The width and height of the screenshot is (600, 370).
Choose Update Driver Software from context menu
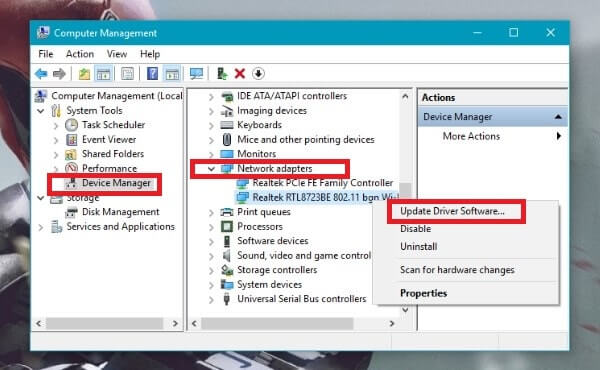click(x=452, y=211)
